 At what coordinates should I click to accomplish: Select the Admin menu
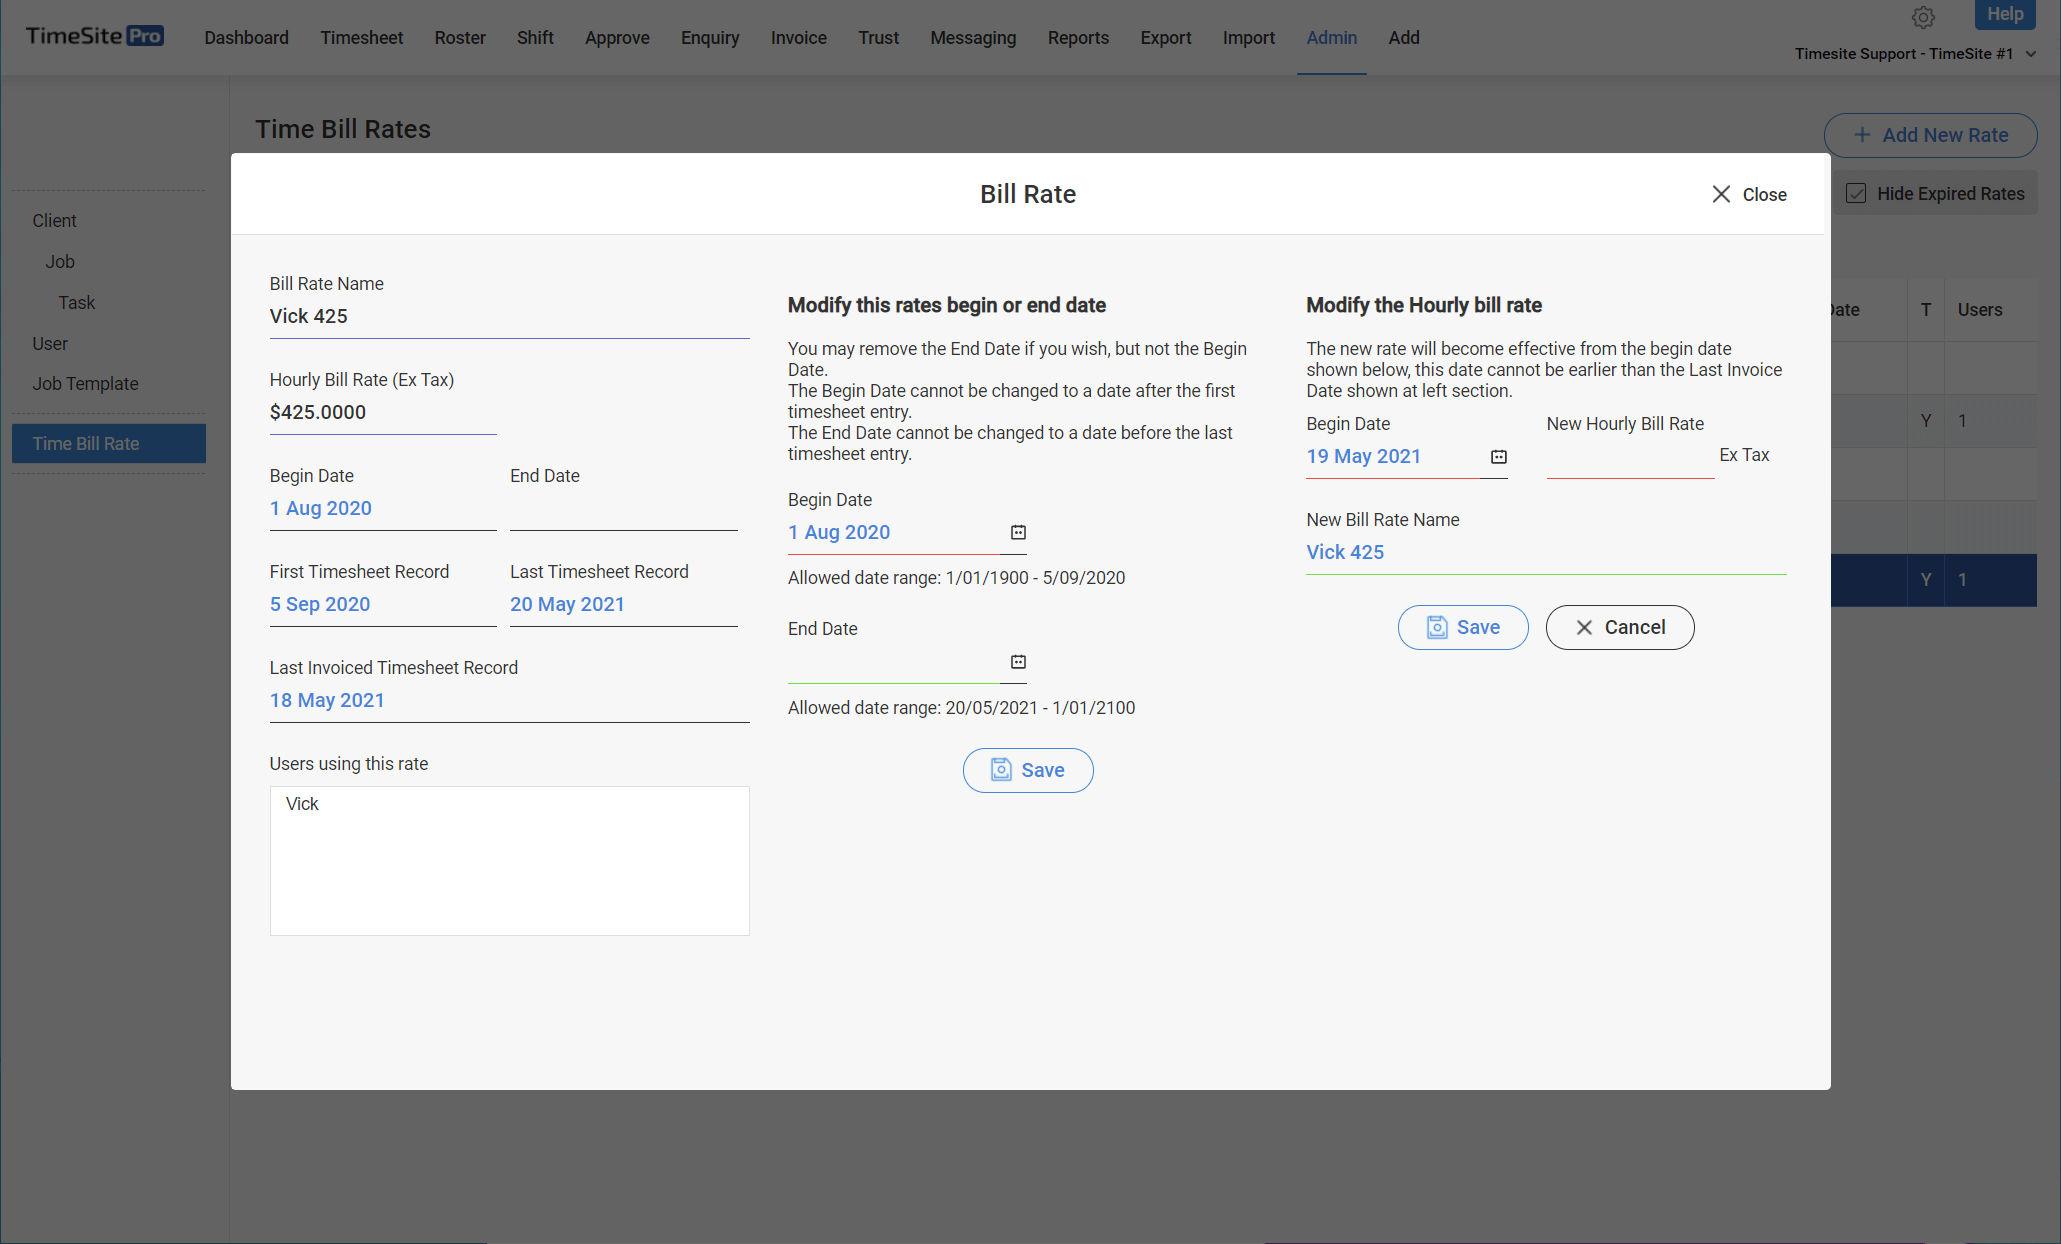click(1332, 37)
